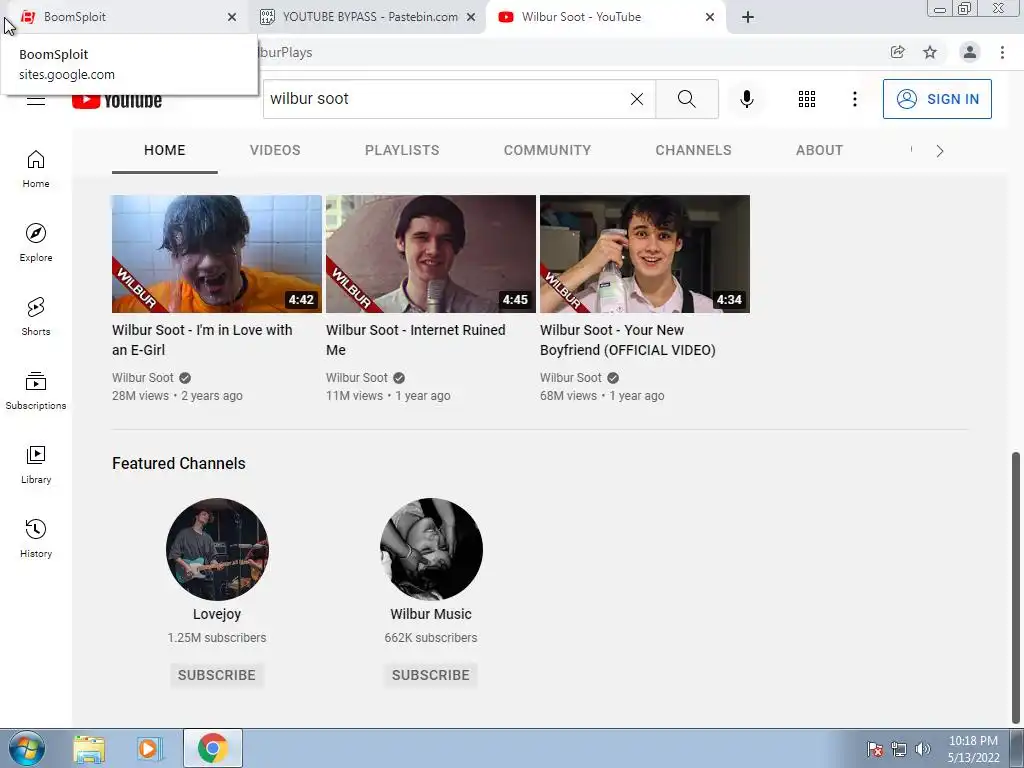This screenshot has height=768, width=1024.
Task: Share this page using the browser share icon
Action: coord(897,52)
